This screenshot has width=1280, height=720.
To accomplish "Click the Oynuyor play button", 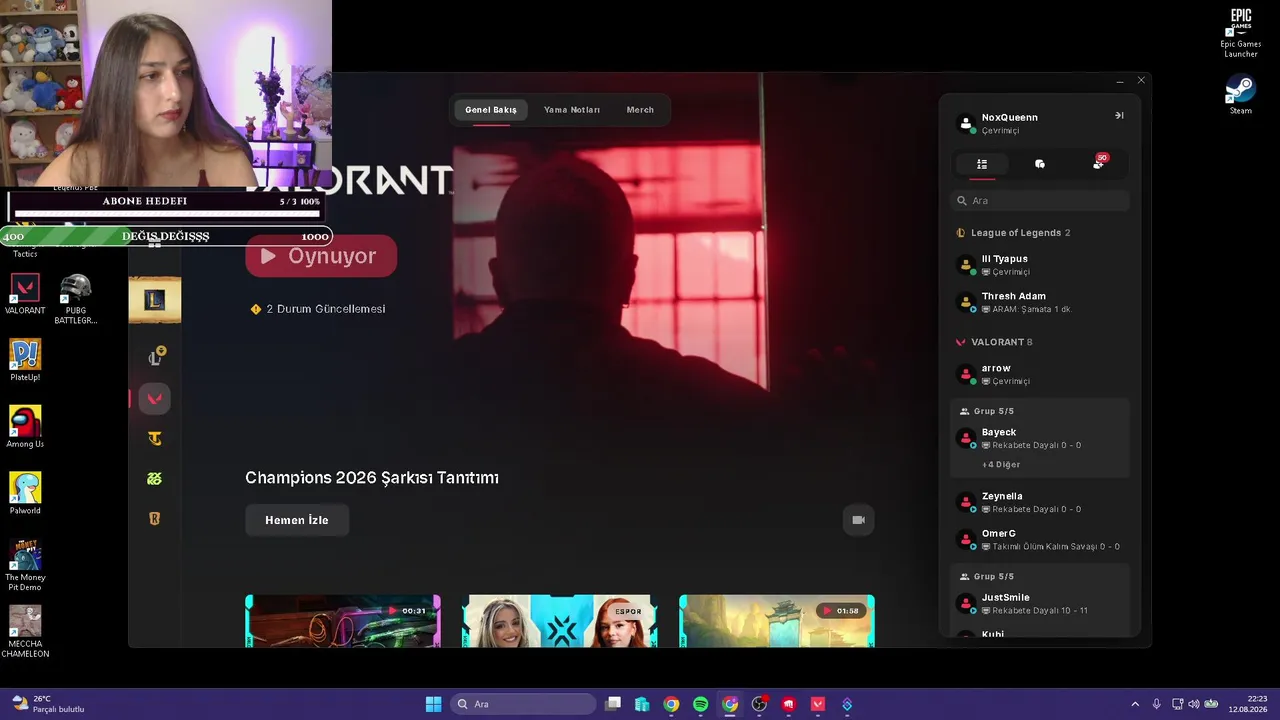I will click(x=321, y=256).
